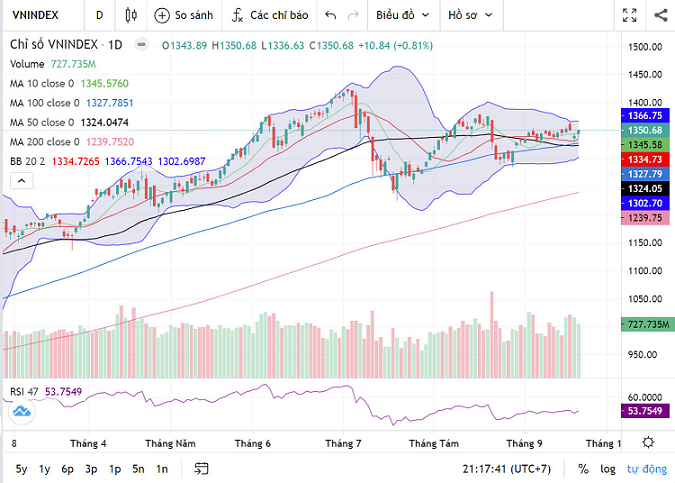The height and width of the screenshot is (483, 675).
Task: Click the D interval button
Action: 98,16
